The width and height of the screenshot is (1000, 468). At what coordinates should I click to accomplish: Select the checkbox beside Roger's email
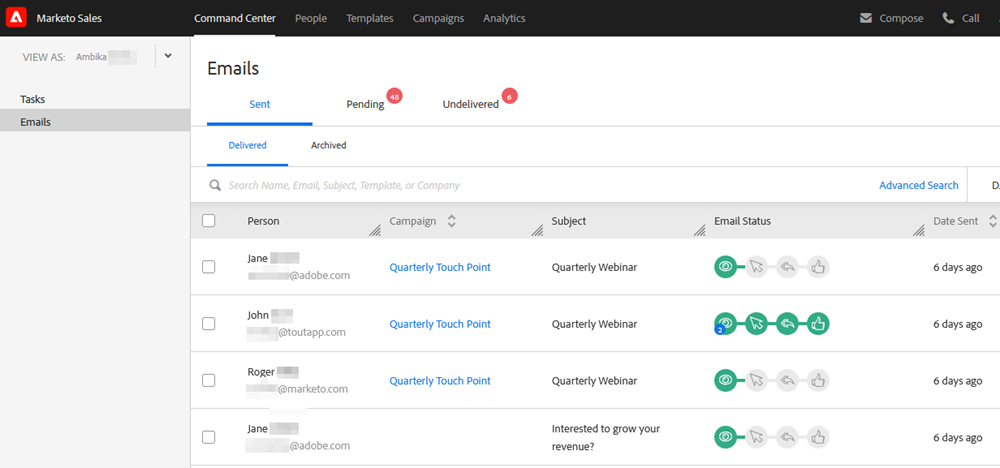(x=209, y=381)
